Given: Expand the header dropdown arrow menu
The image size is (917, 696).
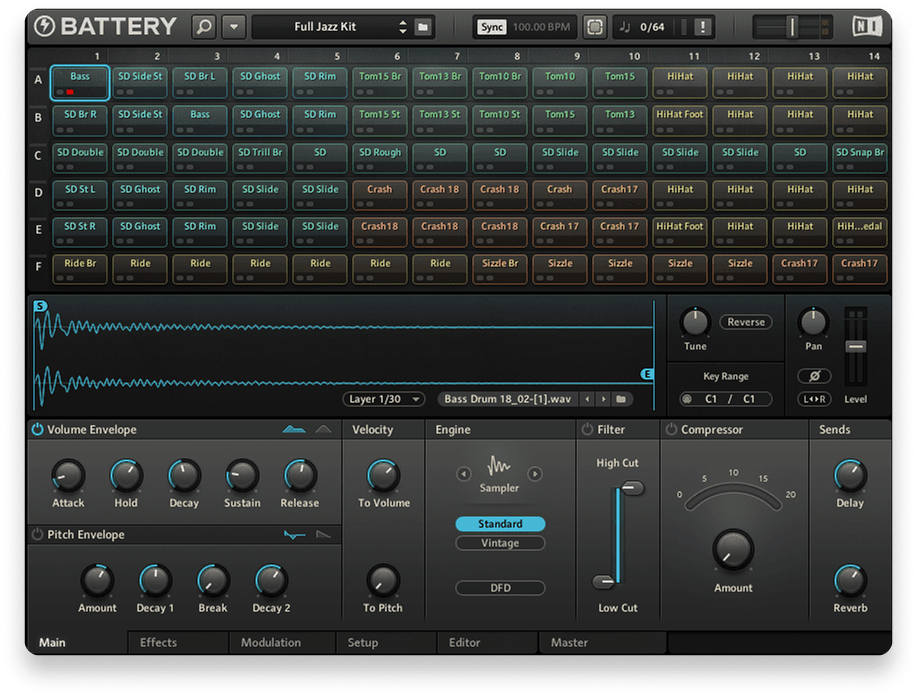Looking at the screenshot, I should pos(234,27).
